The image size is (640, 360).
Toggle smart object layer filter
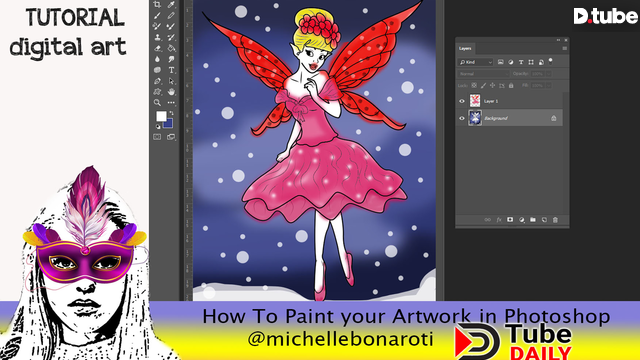click(541, 62)
